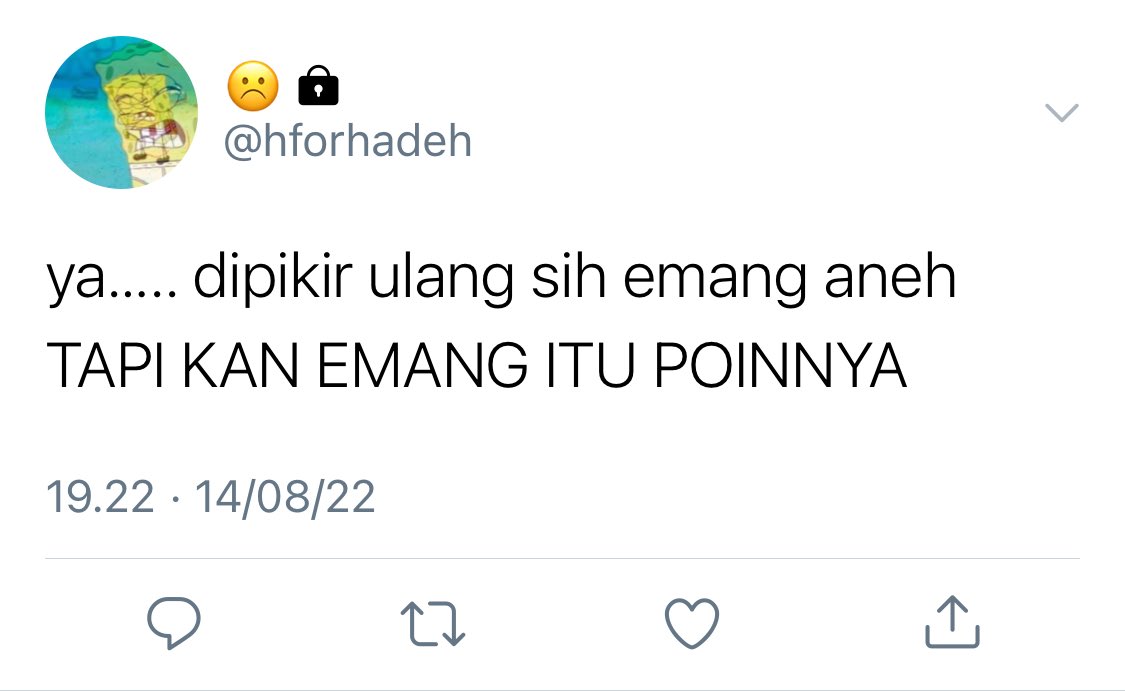Viewport: 1125px width, 691px height.
Task: Reply to the tweet via speech bubble icon
Action: click(174, 622)
